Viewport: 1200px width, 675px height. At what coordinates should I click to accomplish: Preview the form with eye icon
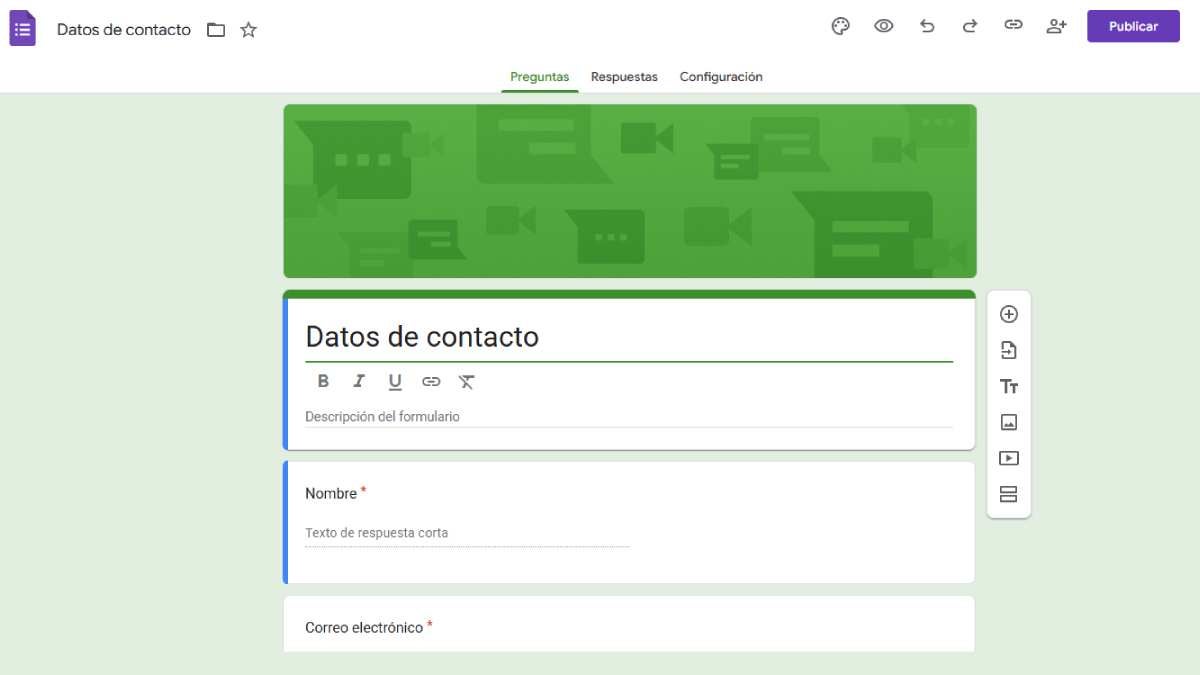coord(884,27)
